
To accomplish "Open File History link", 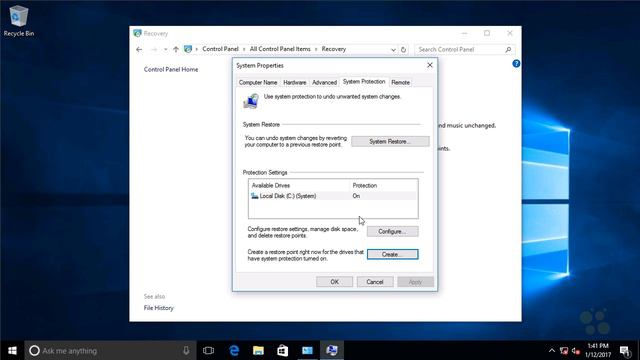I will click(x=158, y=308).
